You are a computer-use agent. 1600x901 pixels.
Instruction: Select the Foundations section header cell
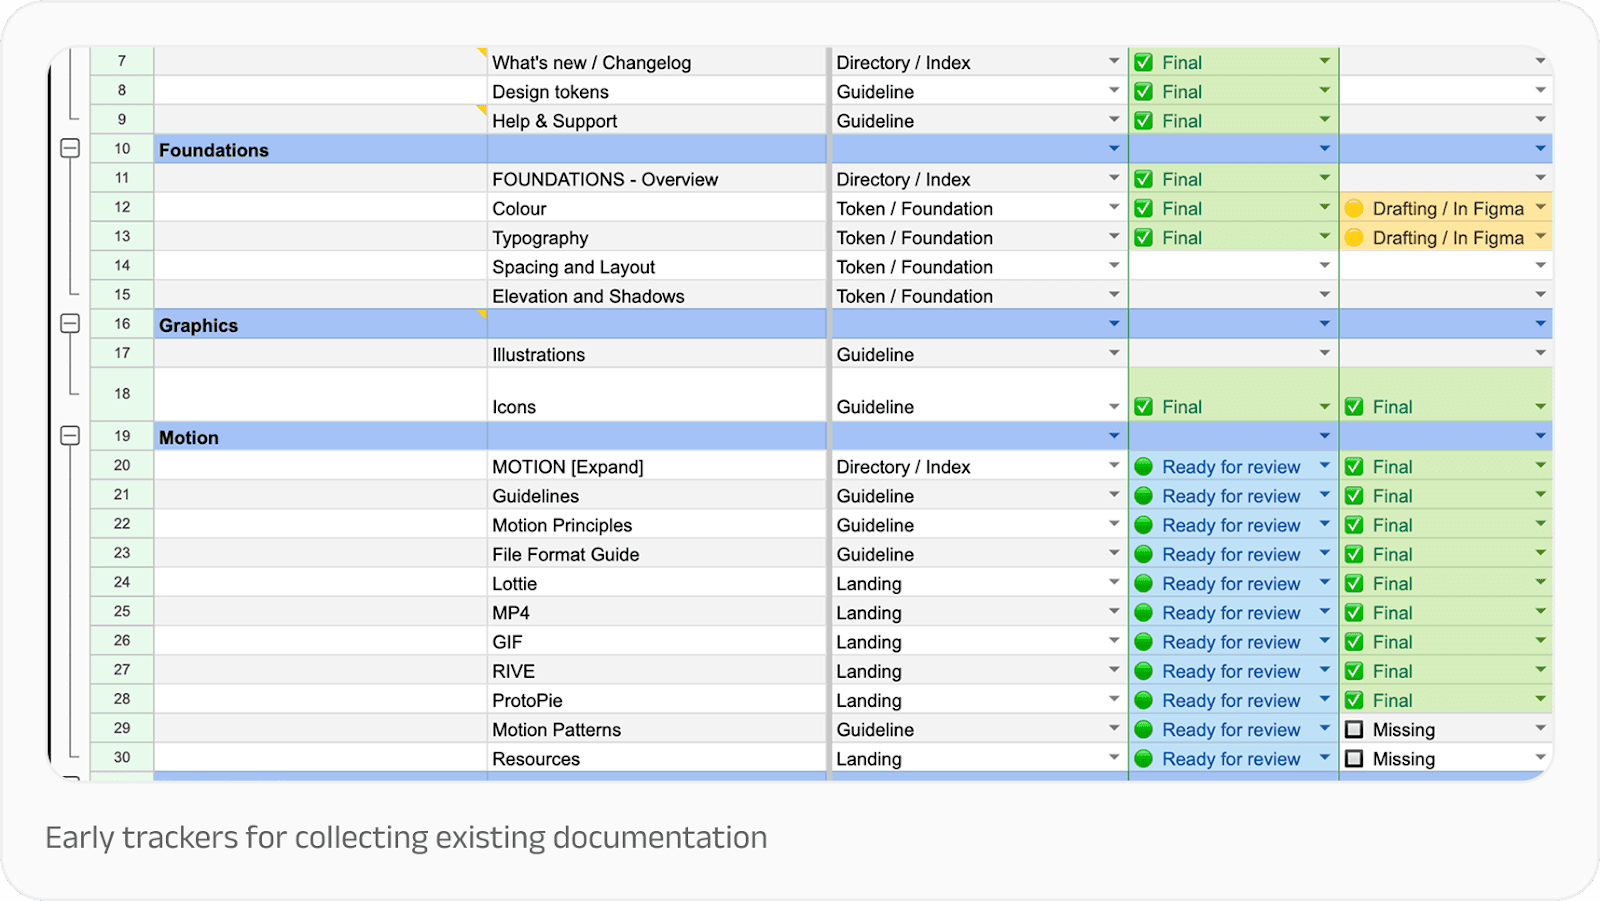pyautogui.click(x=321, y=149)
